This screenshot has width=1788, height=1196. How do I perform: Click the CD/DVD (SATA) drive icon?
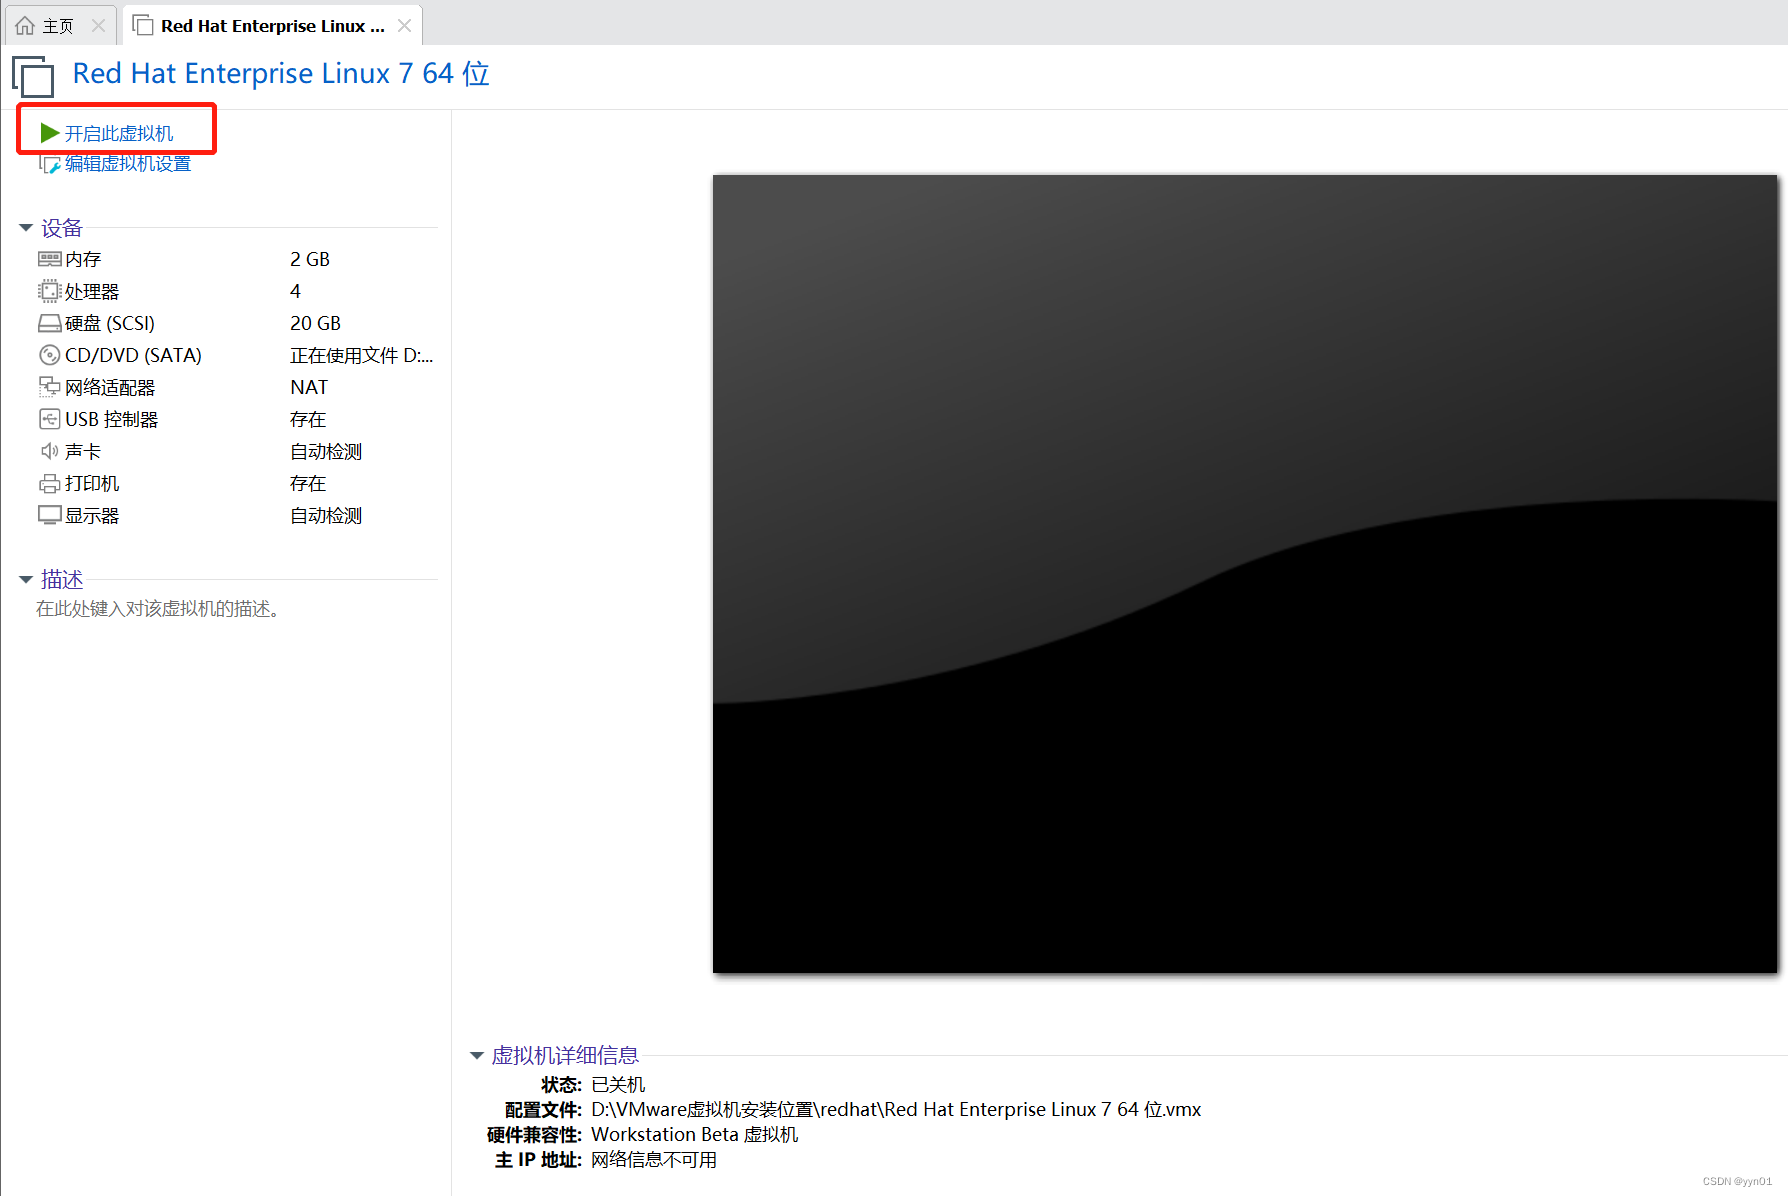pos(50,354)
